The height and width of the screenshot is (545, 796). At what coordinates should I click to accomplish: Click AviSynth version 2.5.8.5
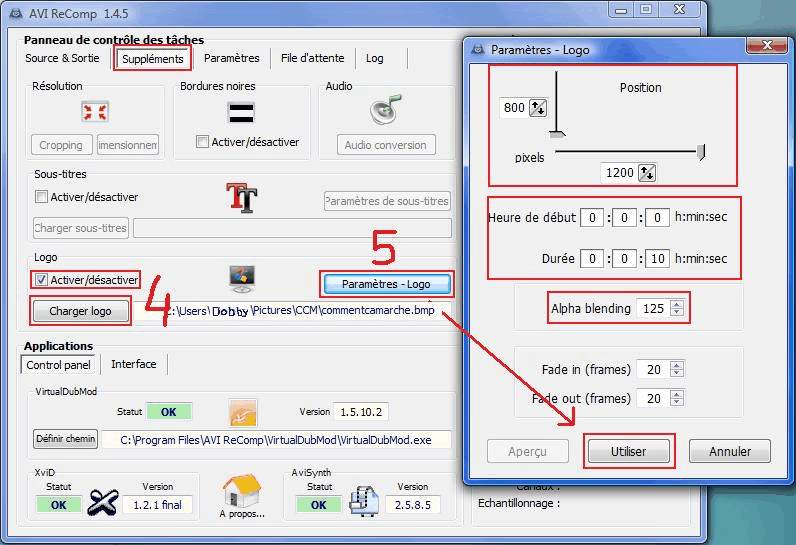pos(413,505)
